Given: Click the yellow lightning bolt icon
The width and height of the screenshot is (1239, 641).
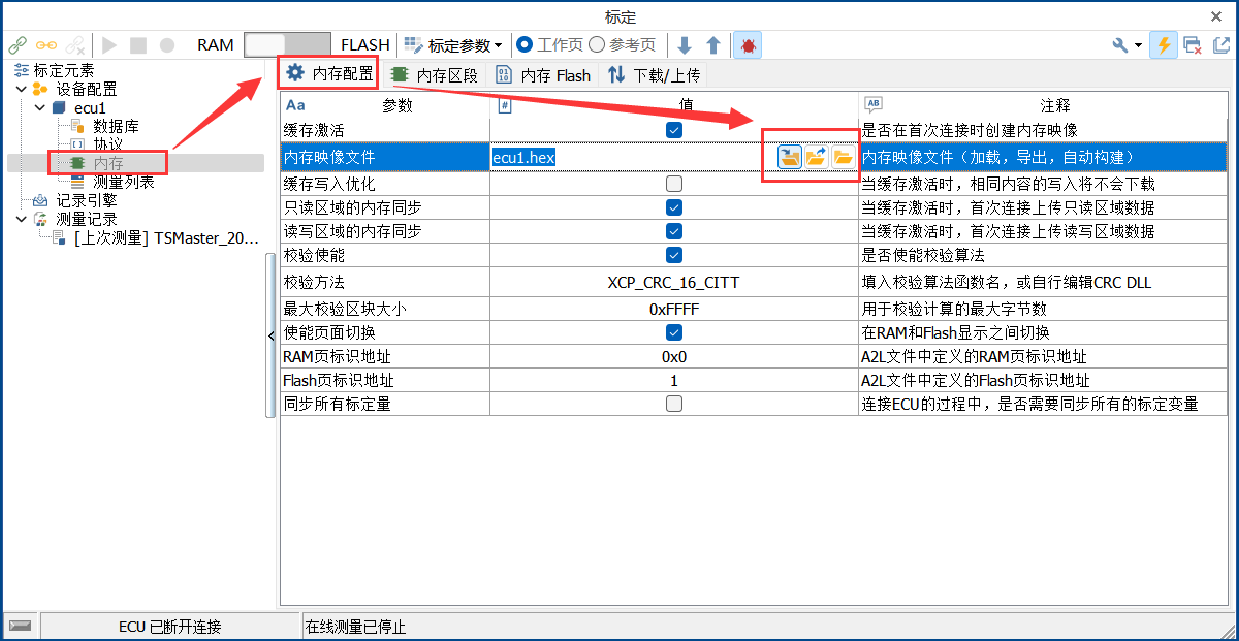Looking at the screenshot, I should pyautogui.click(x=1163, y=45).
